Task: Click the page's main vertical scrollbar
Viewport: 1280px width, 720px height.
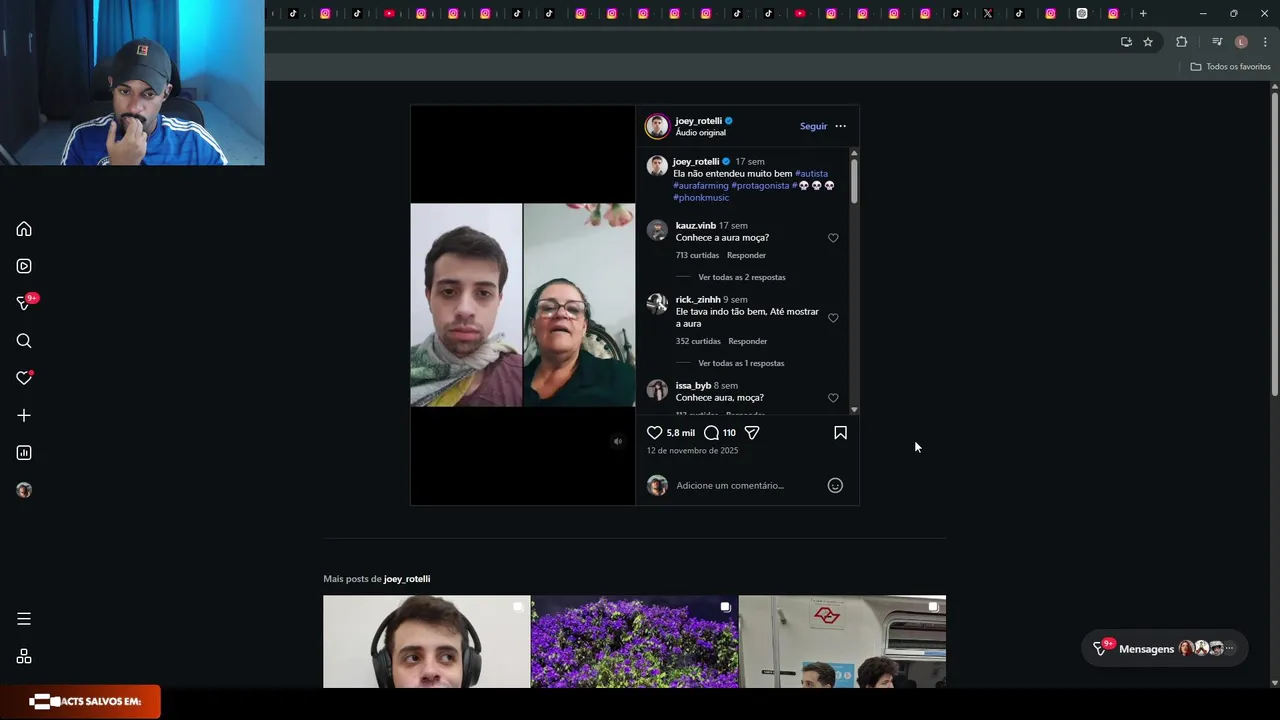Action: (1275, 245)
